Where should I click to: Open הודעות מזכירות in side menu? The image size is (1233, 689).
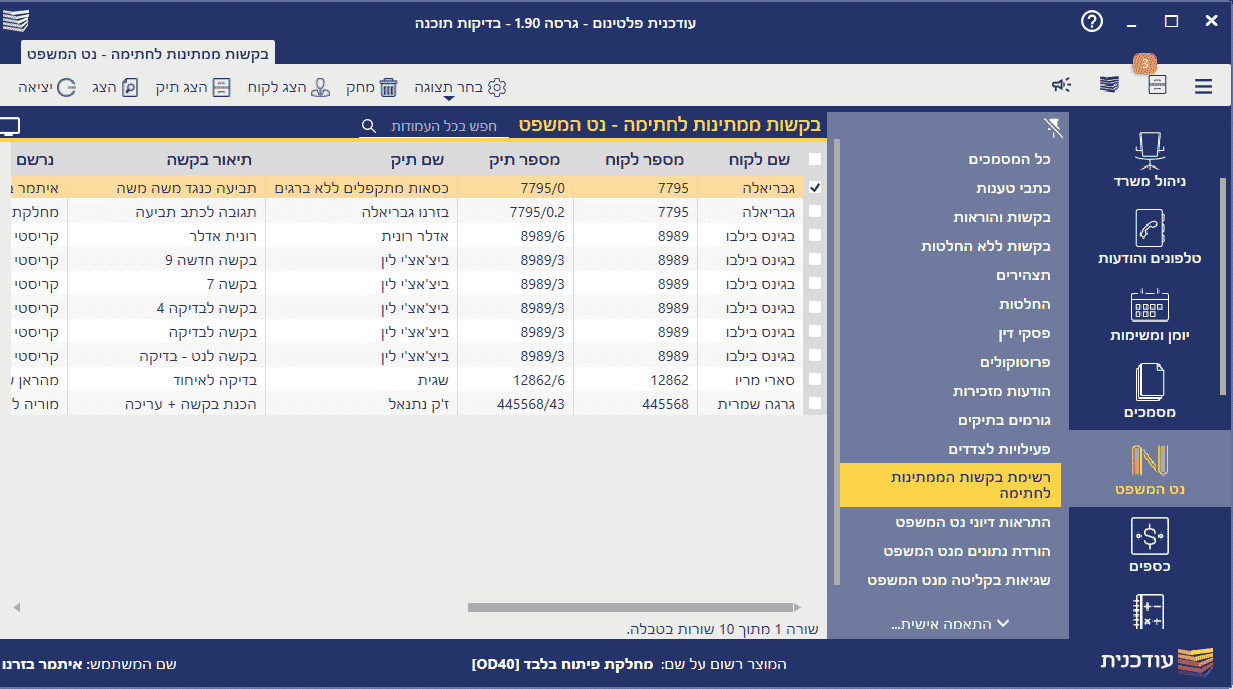pyautogui.click(x=1002, y=391)
